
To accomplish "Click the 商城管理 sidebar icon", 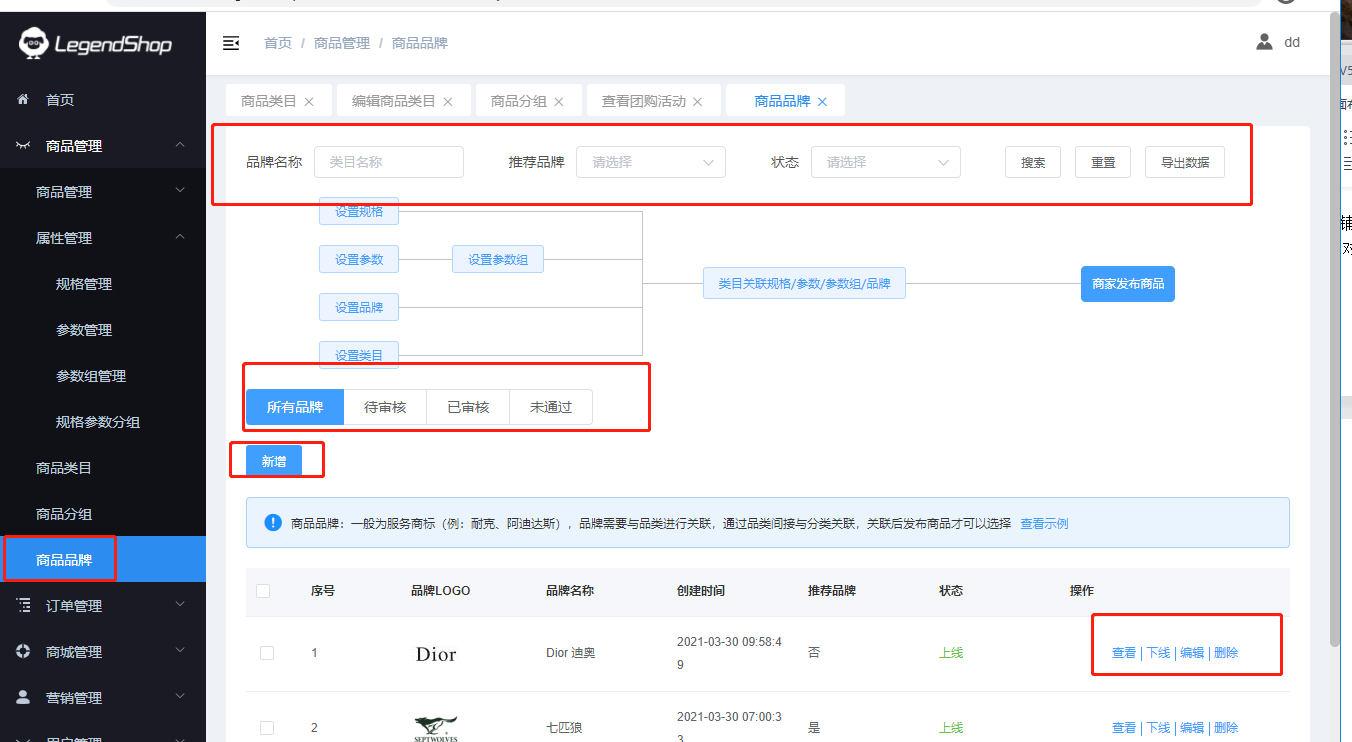I will (x=23, y=651).
